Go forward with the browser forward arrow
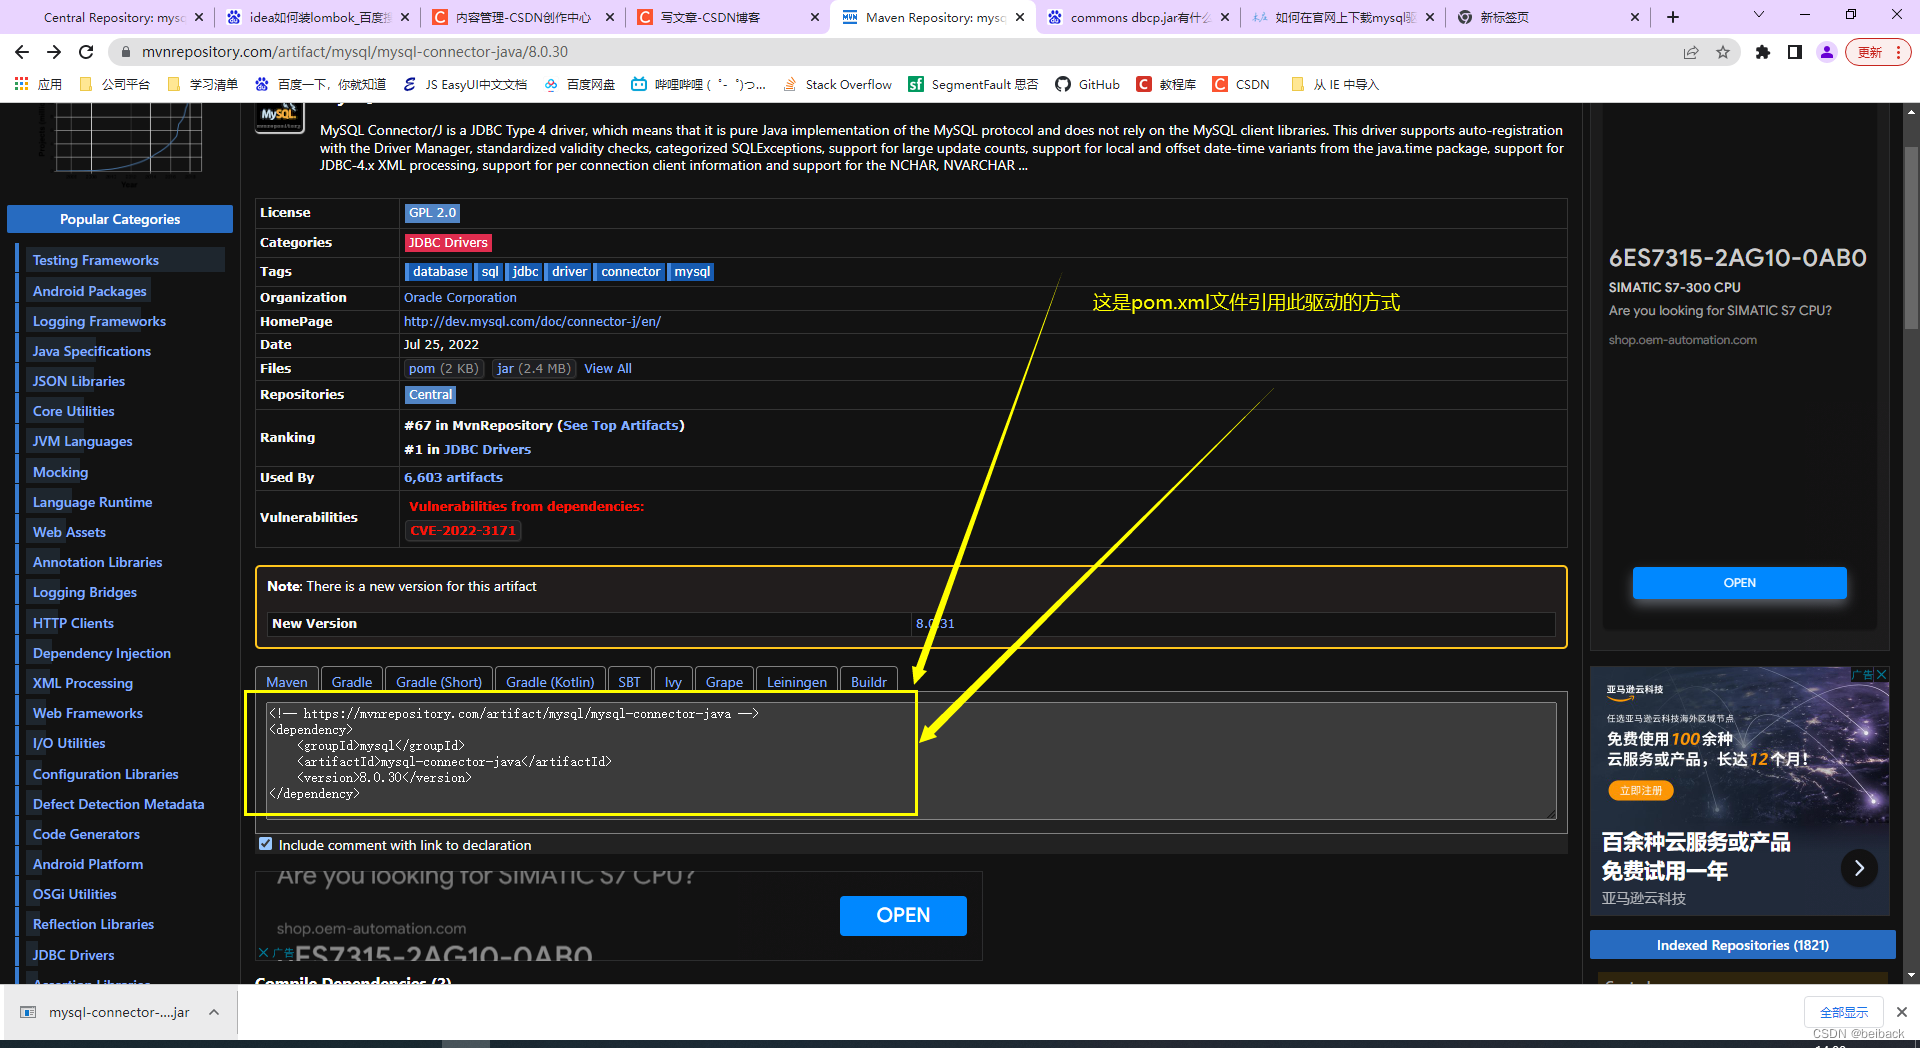The height and width of the screenshot is (1048, 1920). click(54, 52)
